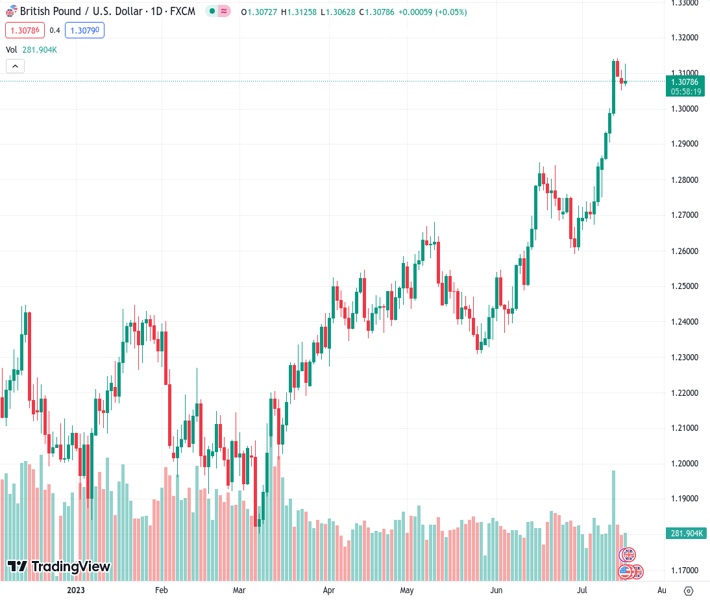Click the green market status dot
This screenshot has width=710, height=600.
click(x=210, y=11)
